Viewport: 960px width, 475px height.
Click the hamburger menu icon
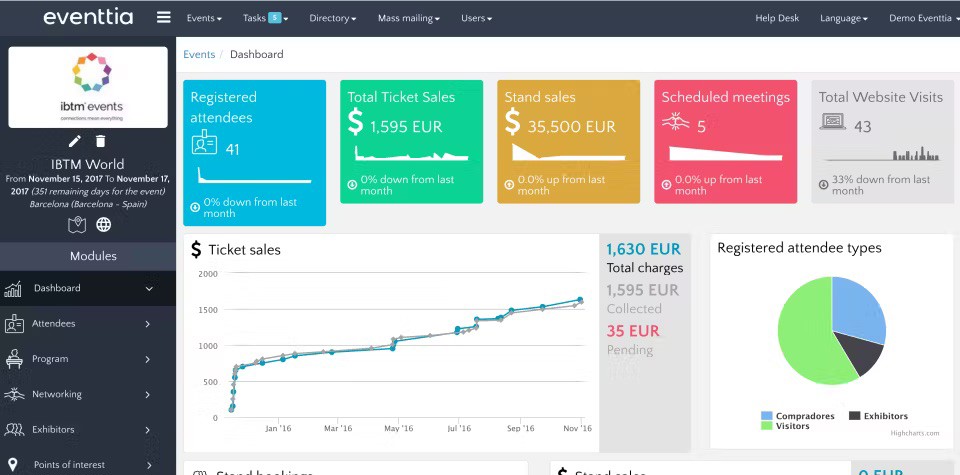[164, 18]
